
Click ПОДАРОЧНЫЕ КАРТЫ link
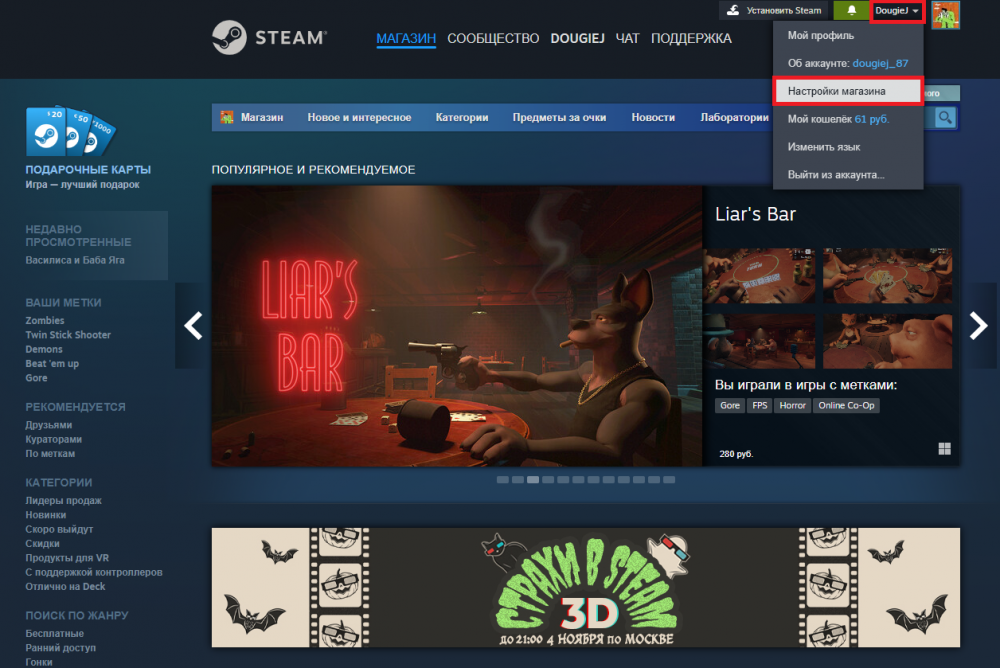(88, 170)
